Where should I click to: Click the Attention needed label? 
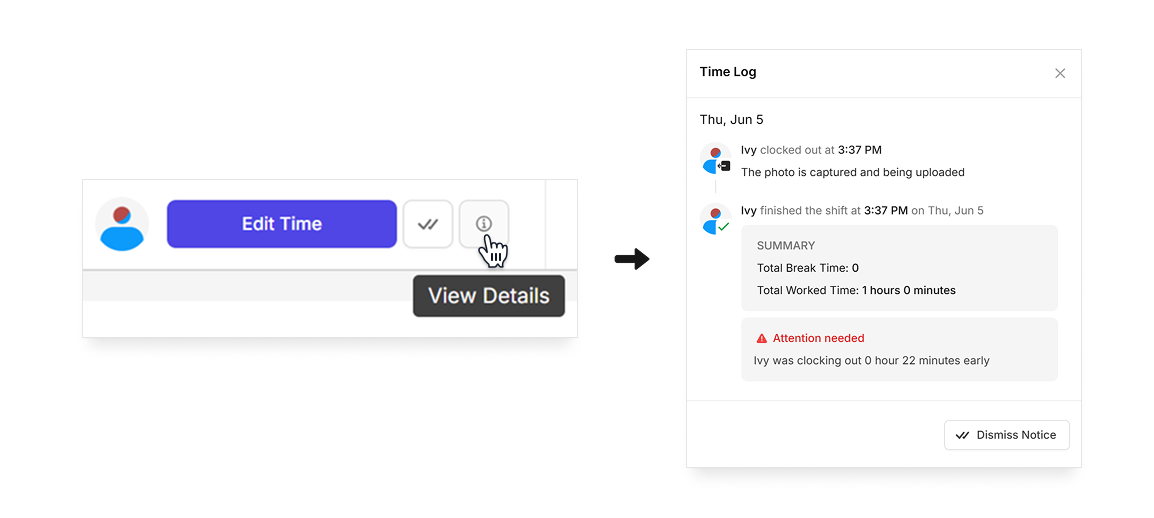pos(818,338)
